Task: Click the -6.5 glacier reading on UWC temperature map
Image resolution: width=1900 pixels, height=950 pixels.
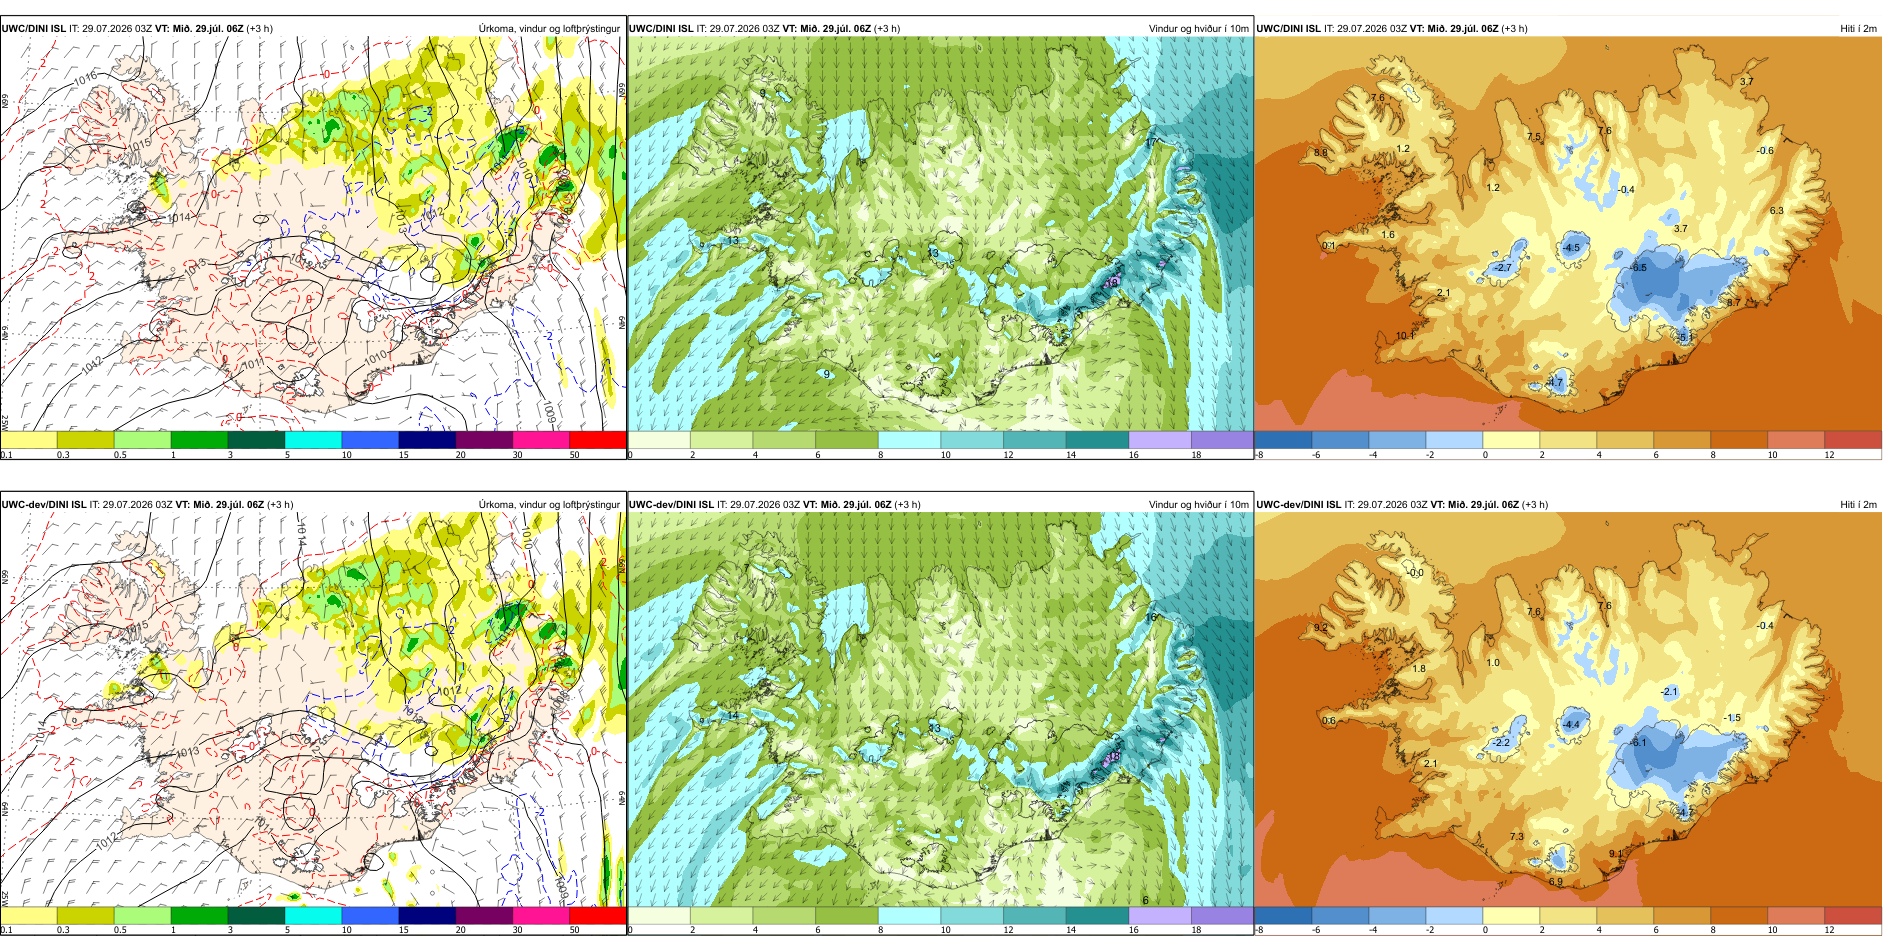Action: tap(1637, 268)
